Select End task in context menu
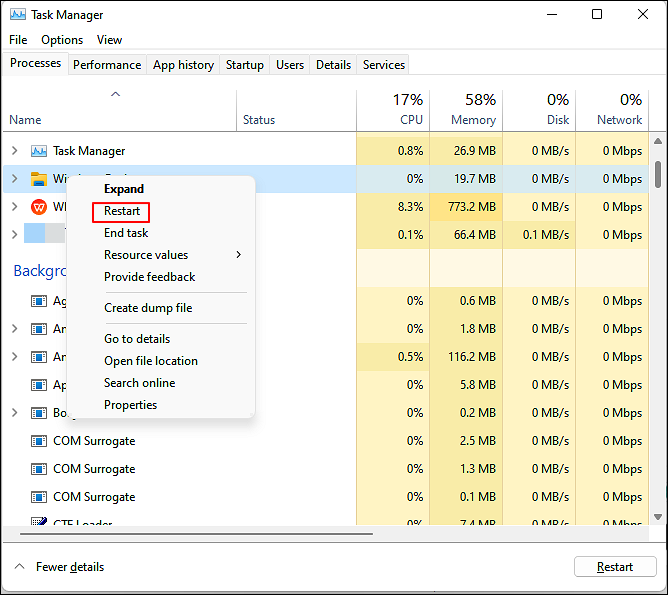668x595 pixels. pyautogui.click(x=126, y=233)
